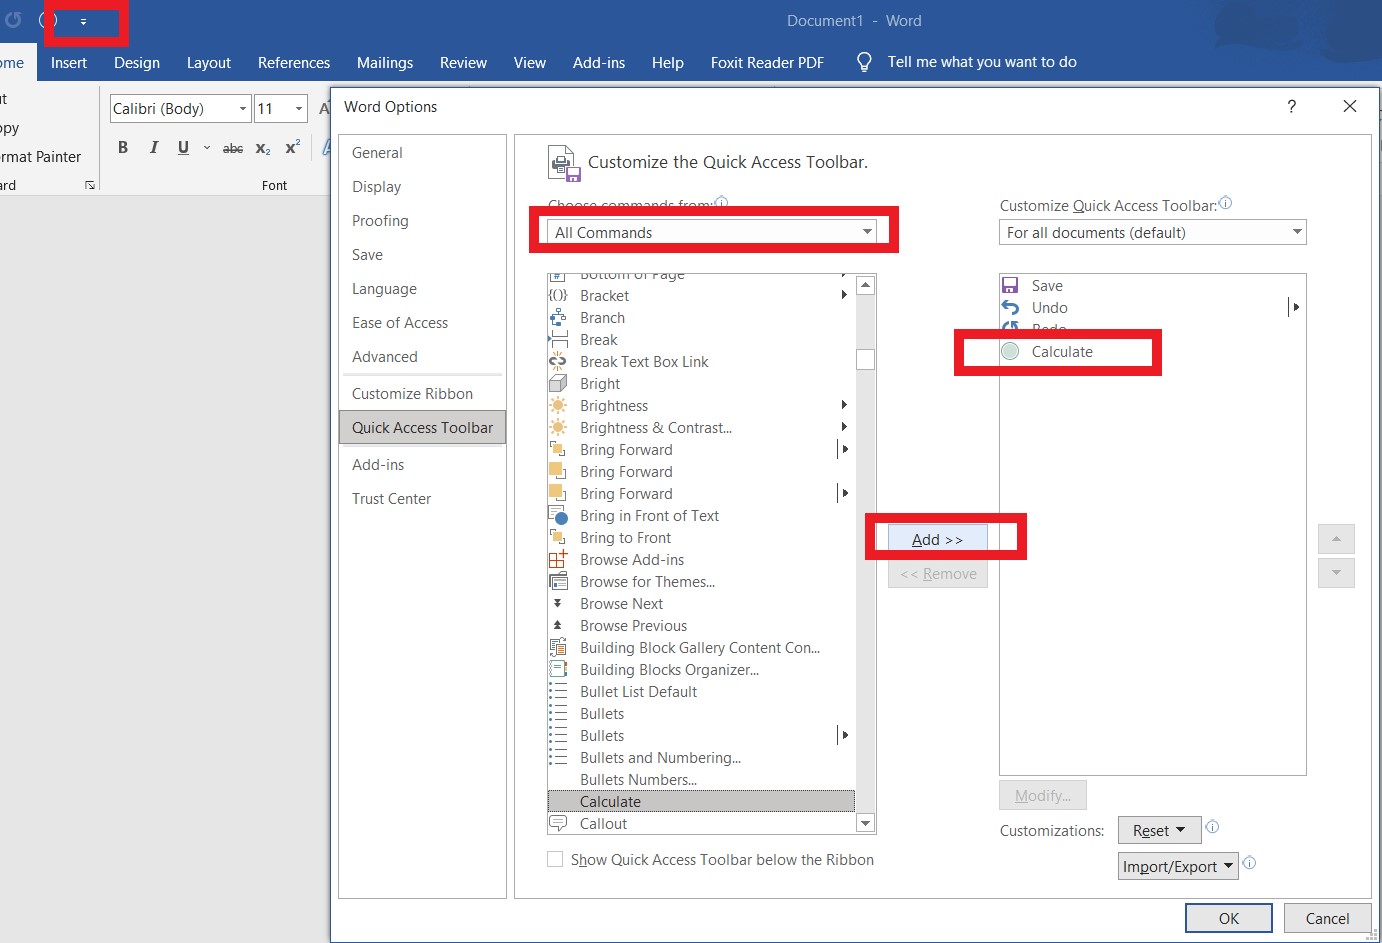Enable Show Quick Access Toolbar below Ribbon

[555, 859]
